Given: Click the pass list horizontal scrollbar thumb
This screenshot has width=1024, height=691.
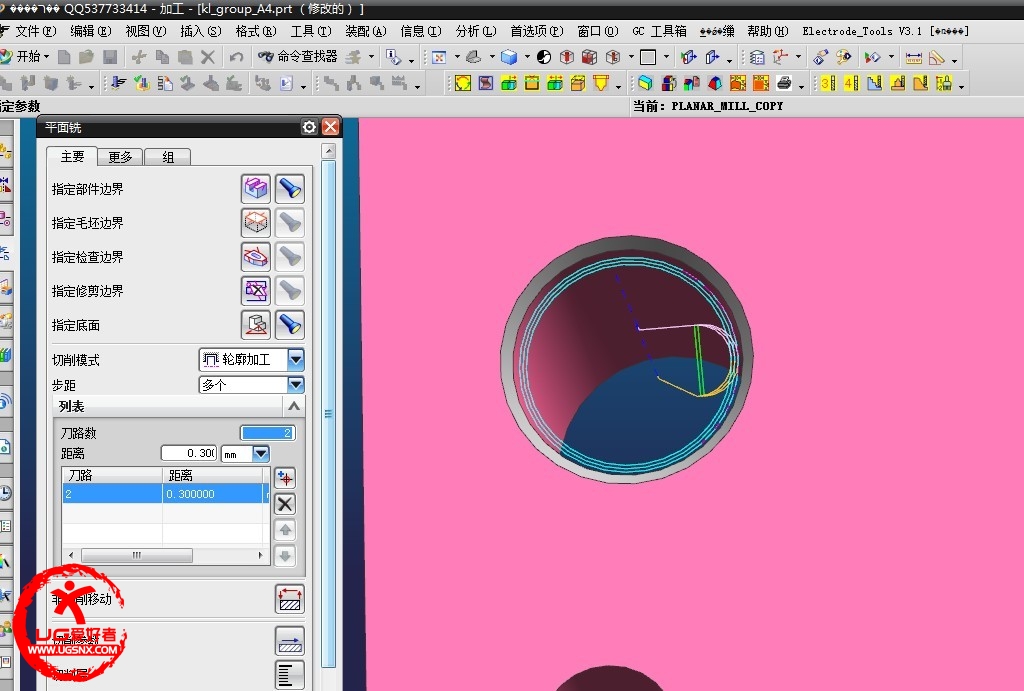Looking at the screenshot, I should click(136, 555).
